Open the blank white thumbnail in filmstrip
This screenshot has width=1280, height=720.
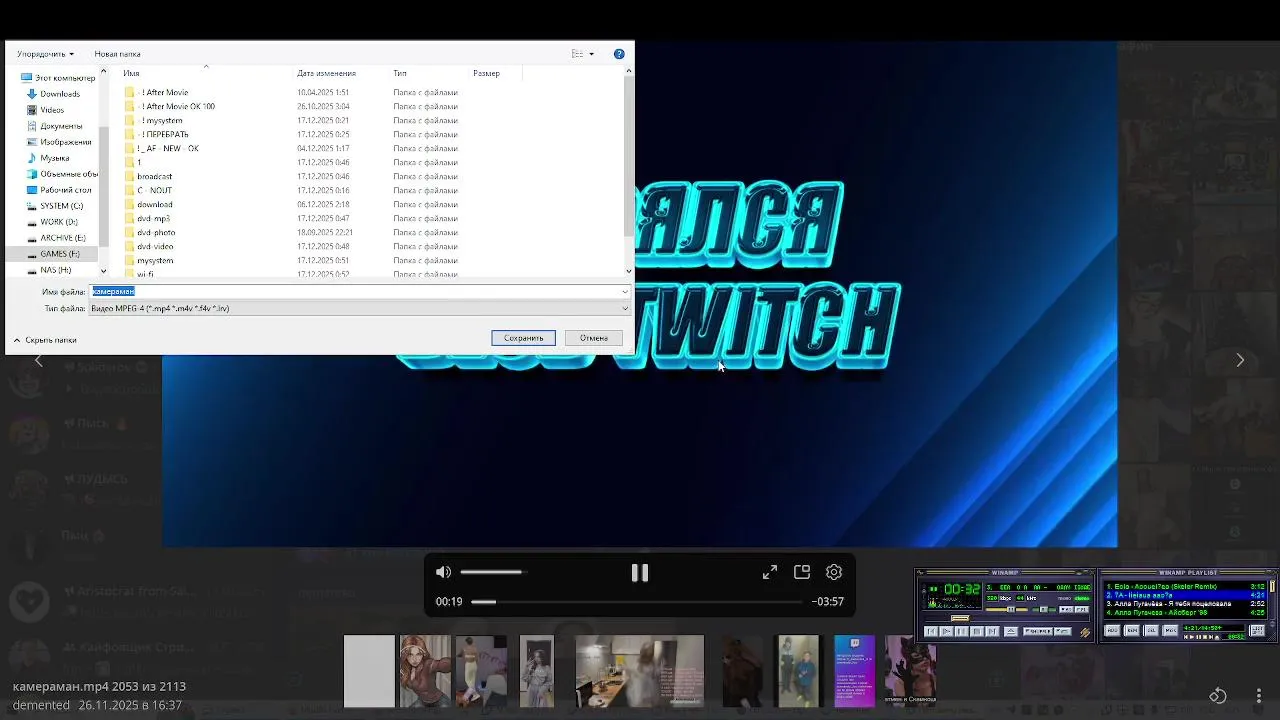tap(369, 671)
